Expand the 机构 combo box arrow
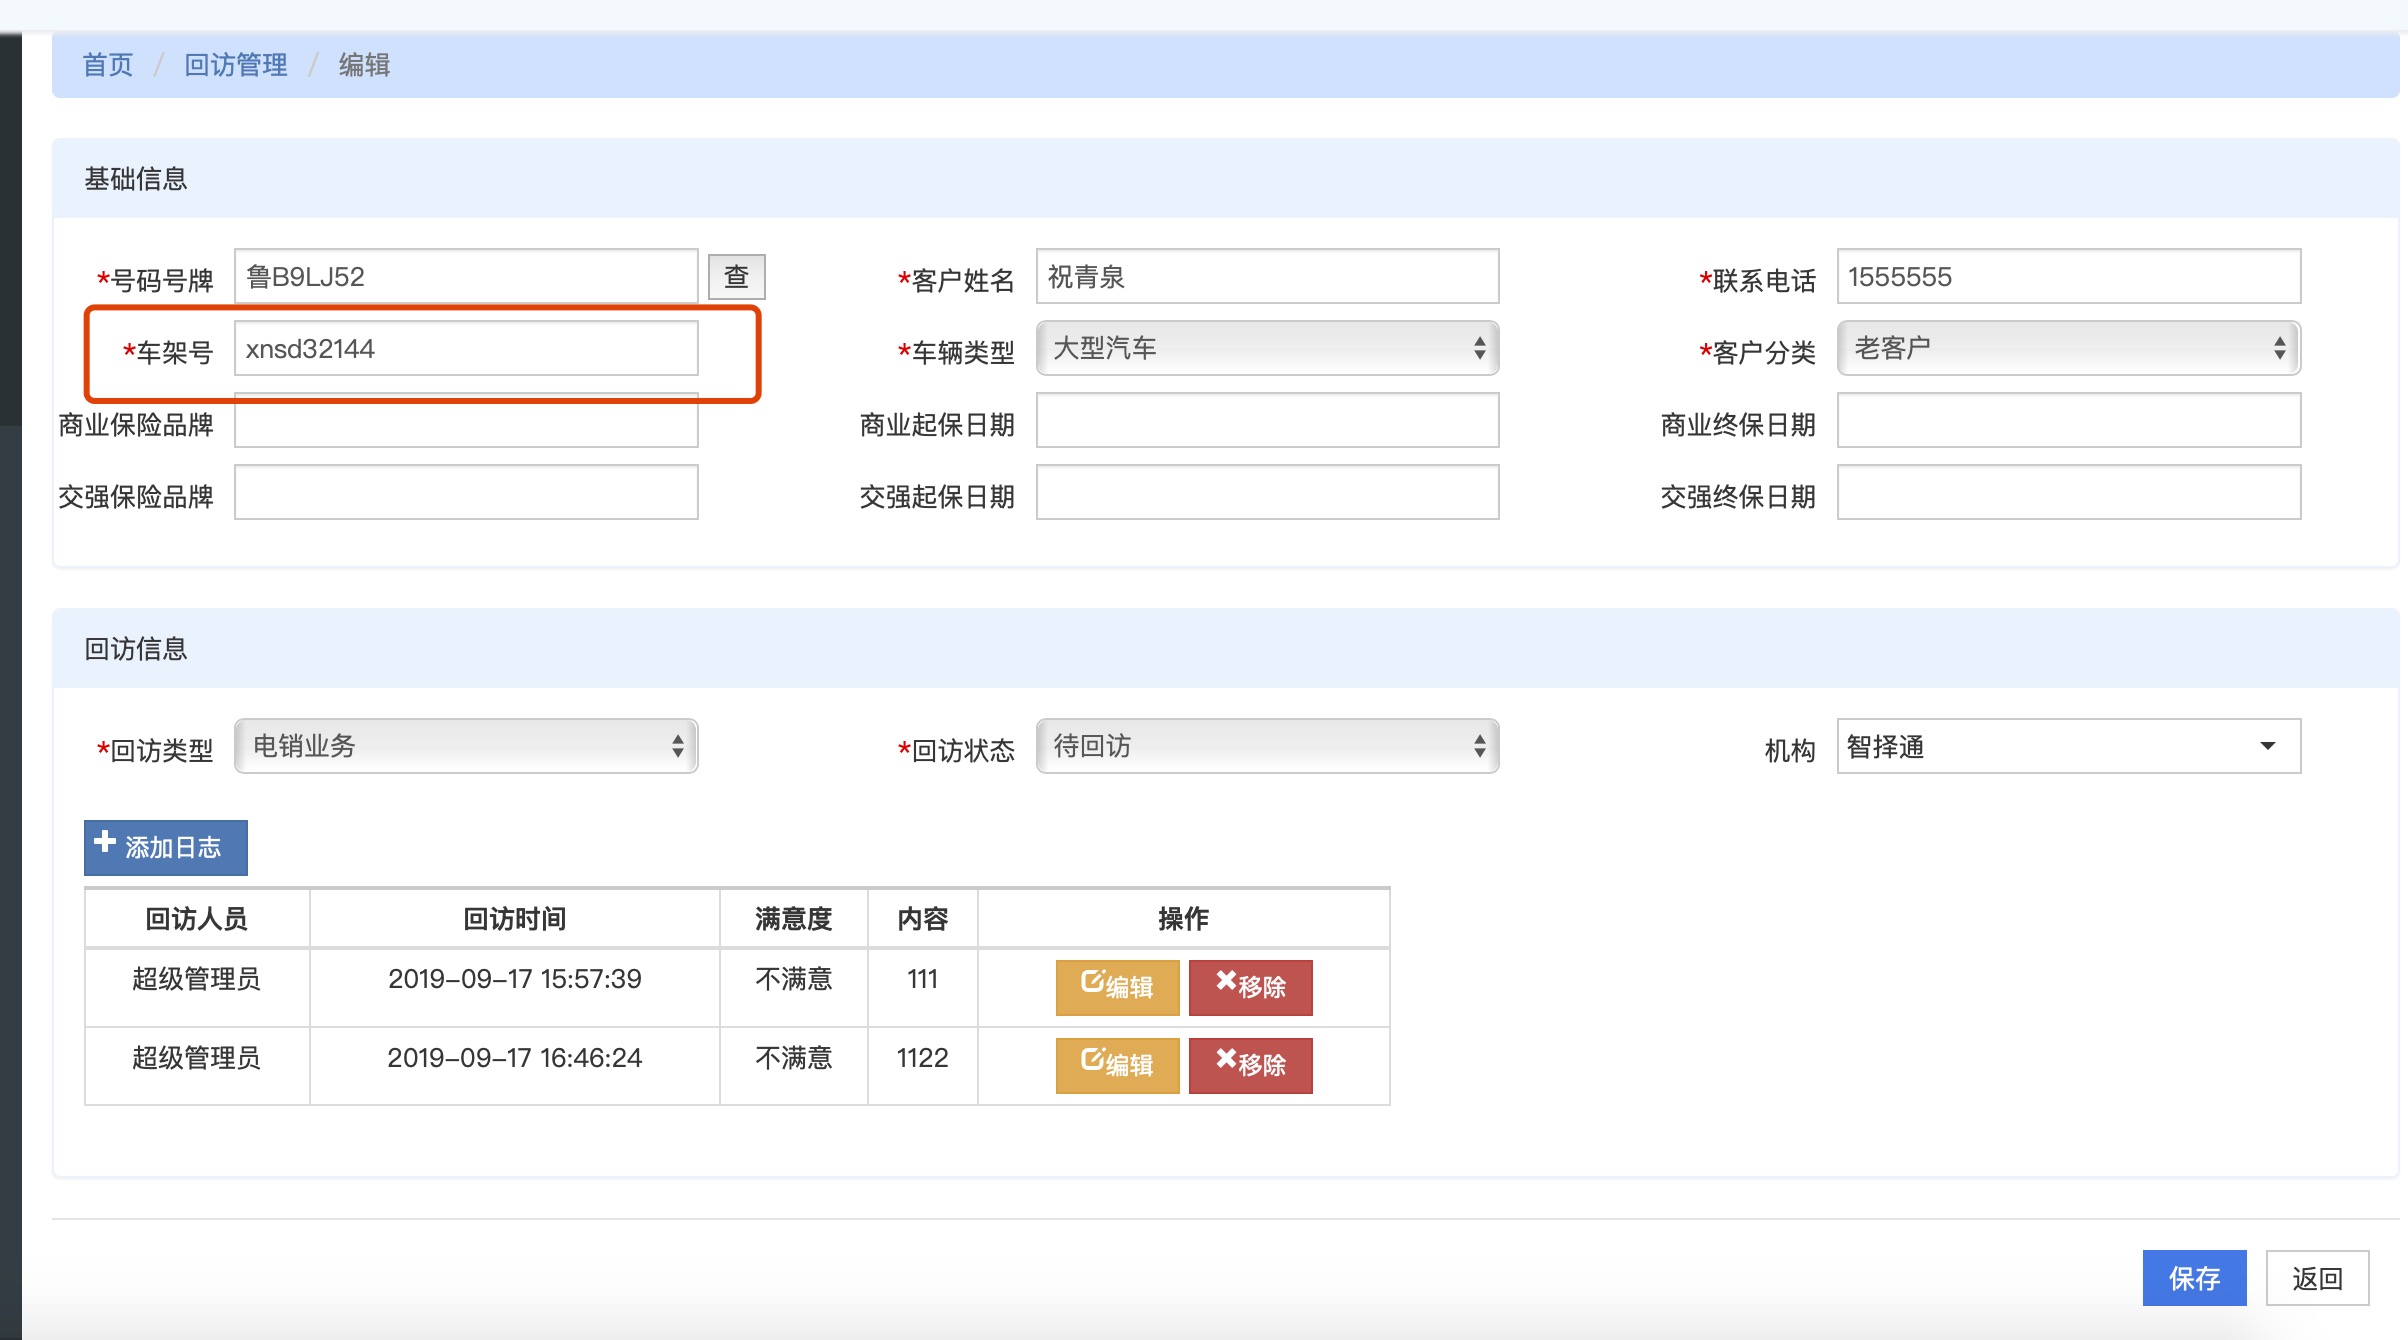The height and width of the screenshot is (1340, 2408). (x=2267, y=746)
